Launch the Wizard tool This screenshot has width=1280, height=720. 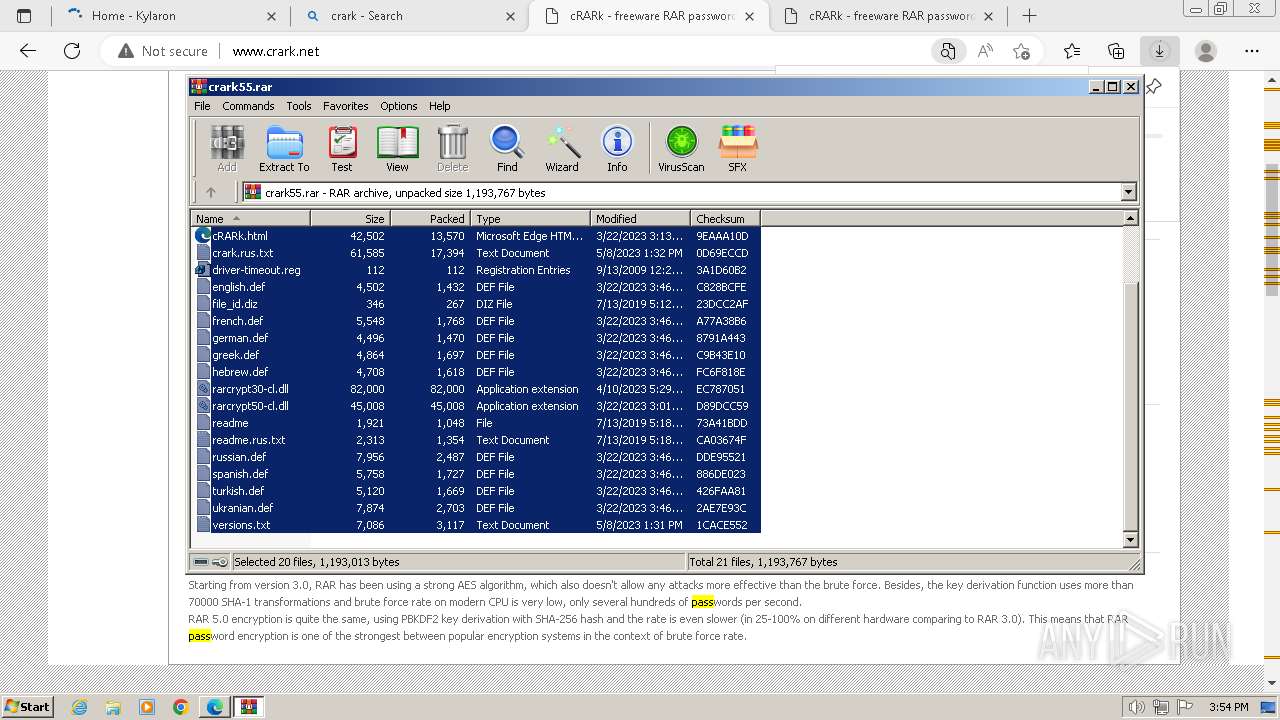562,148
